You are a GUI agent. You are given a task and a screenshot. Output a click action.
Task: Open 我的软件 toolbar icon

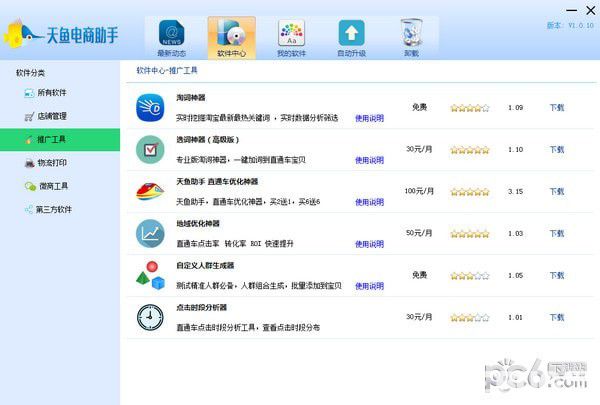coord(292,38)
